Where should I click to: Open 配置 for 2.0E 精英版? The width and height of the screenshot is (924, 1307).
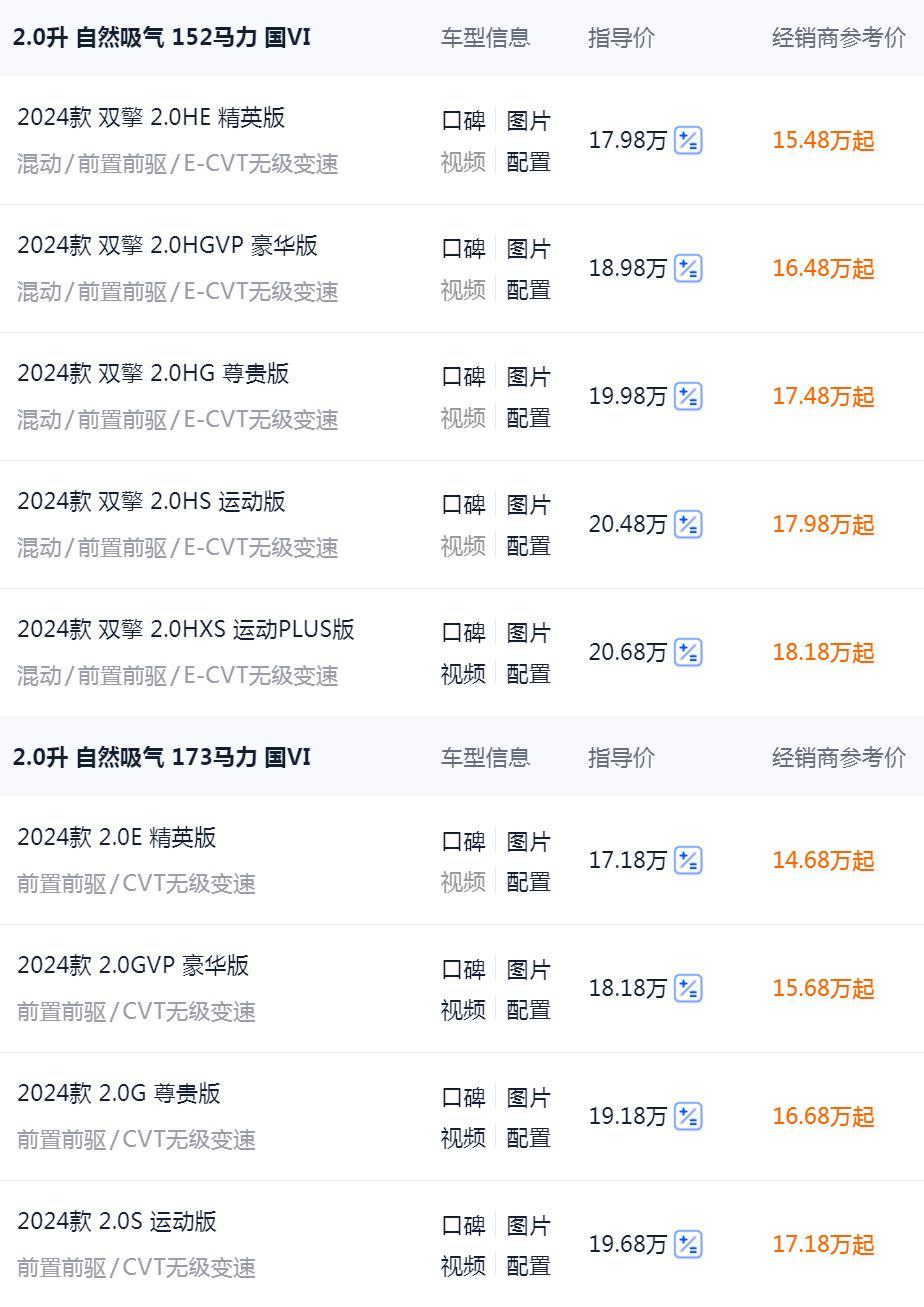[528, 882]
